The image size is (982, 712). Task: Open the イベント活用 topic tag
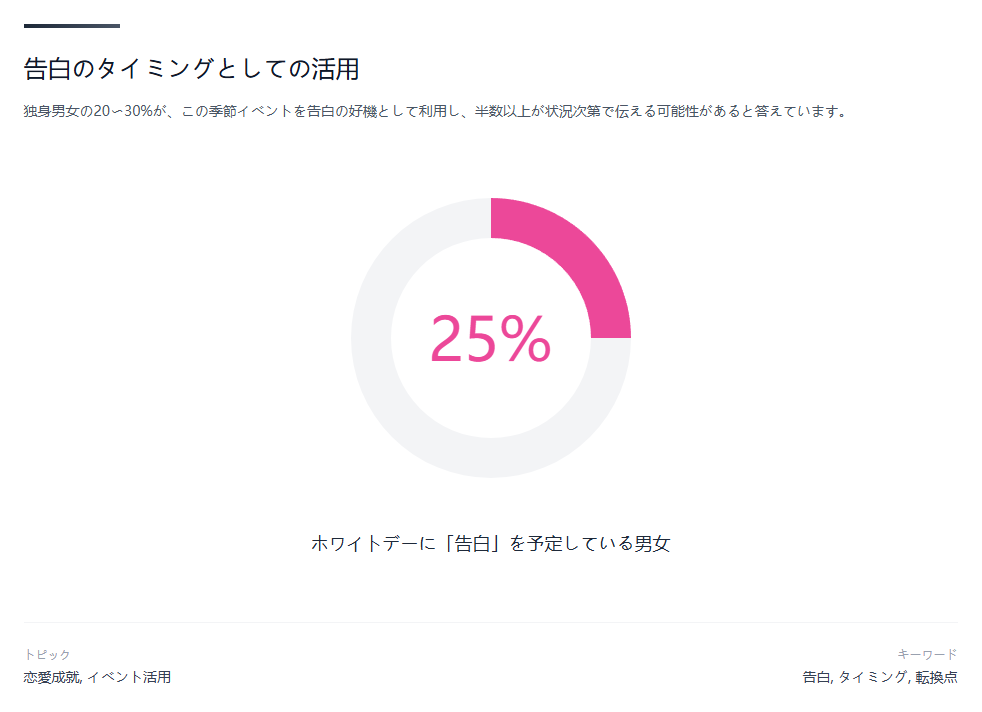click(x=129, y=677)
